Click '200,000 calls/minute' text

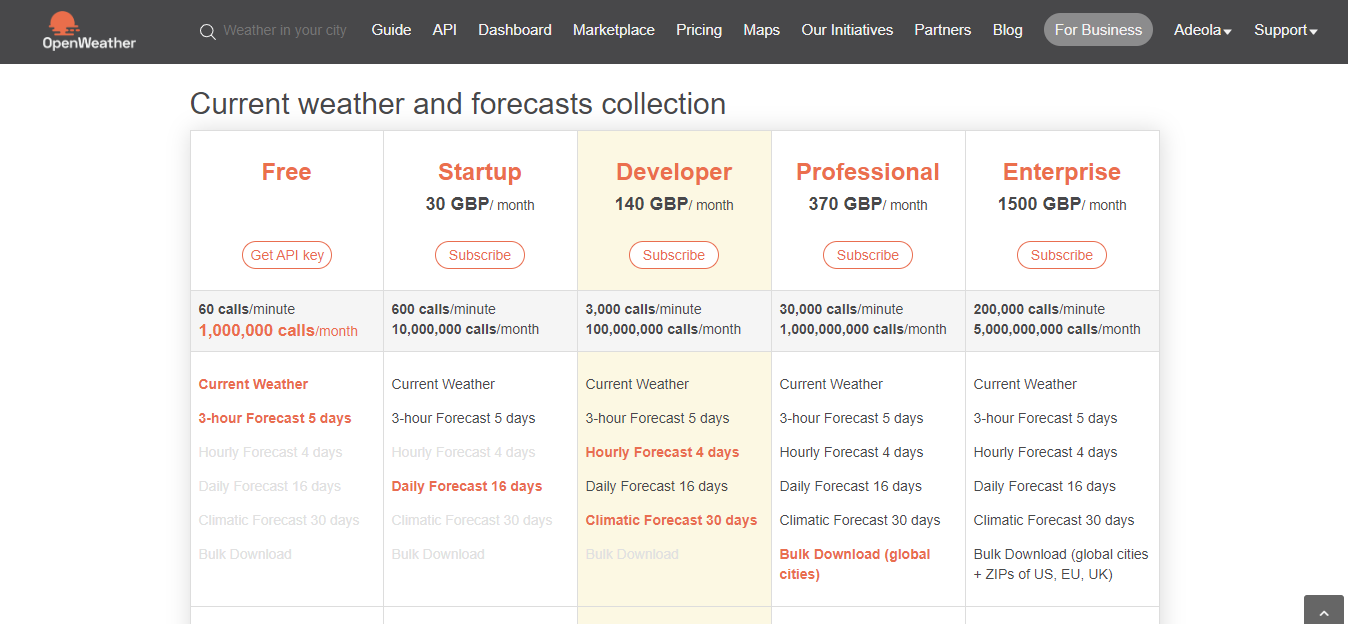1040,309
